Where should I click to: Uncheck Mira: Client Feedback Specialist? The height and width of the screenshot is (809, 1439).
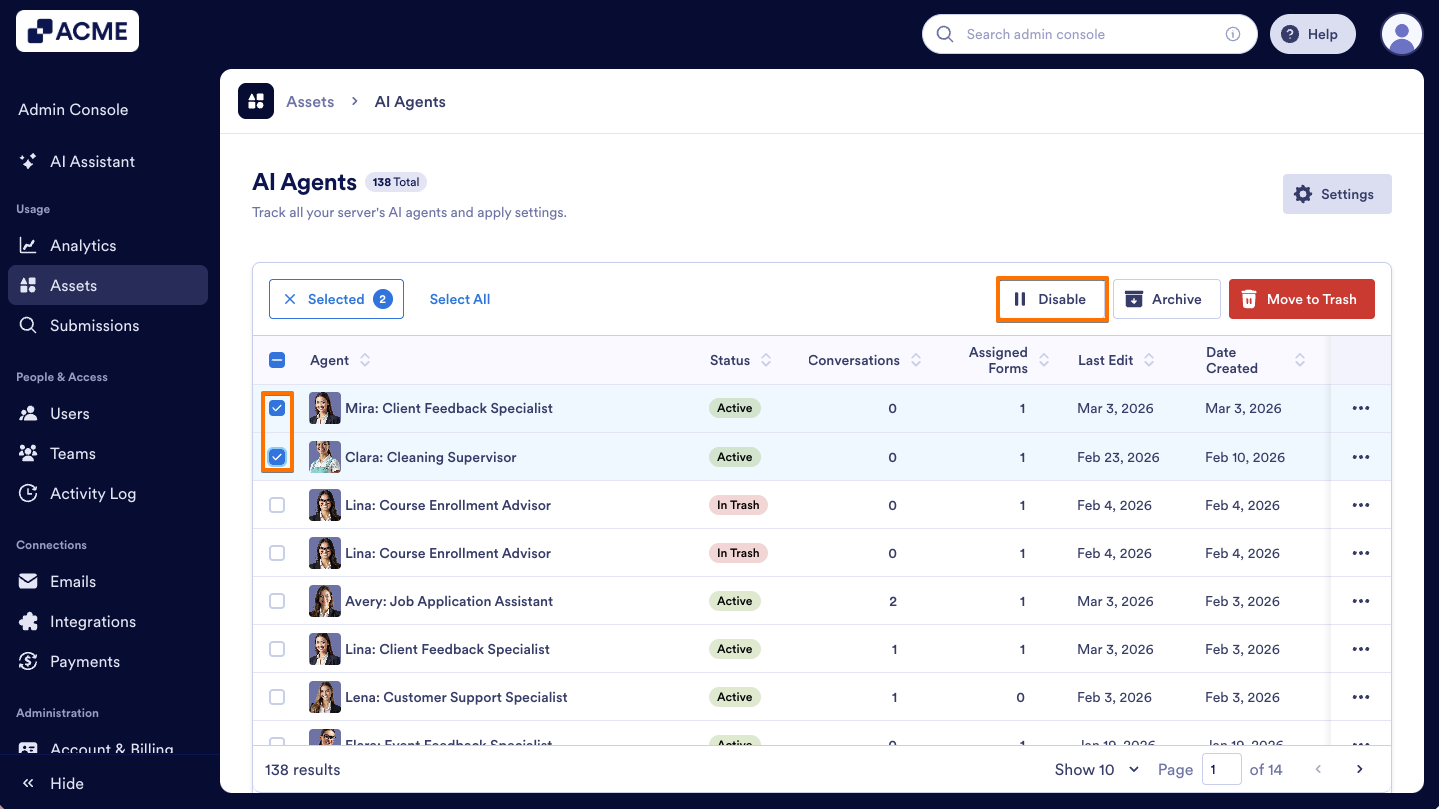277,408
